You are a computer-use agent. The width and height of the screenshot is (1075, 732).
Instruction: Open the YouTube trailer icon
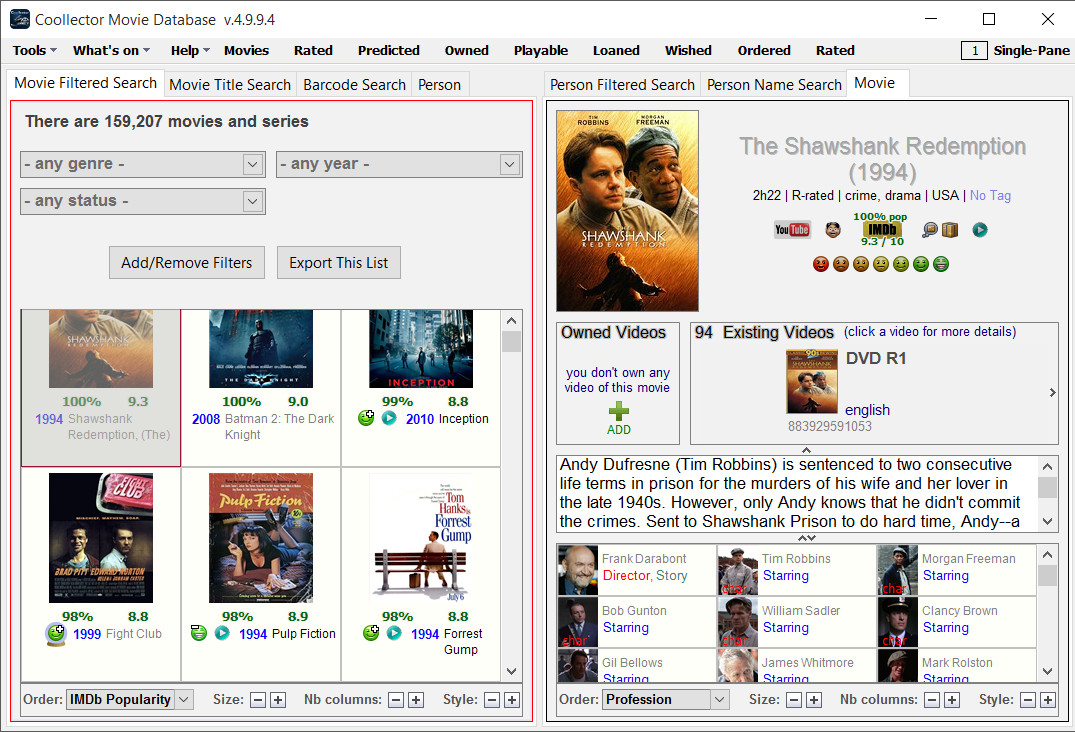(792, 230)
